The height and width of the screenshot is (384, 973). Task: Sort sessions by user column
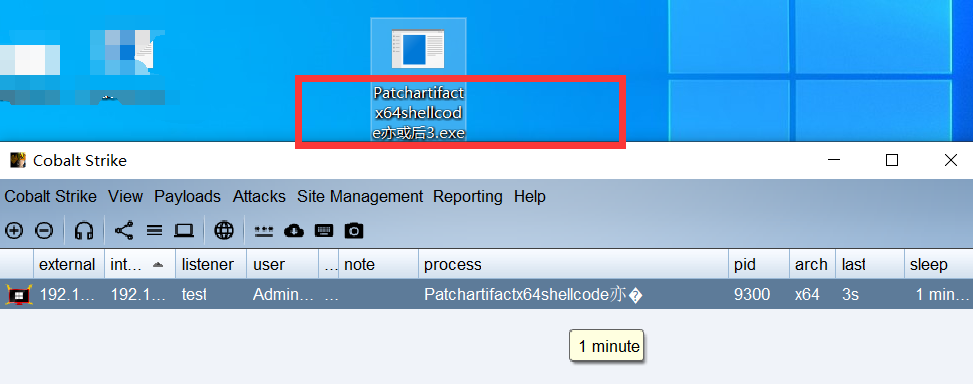(282, 264)
